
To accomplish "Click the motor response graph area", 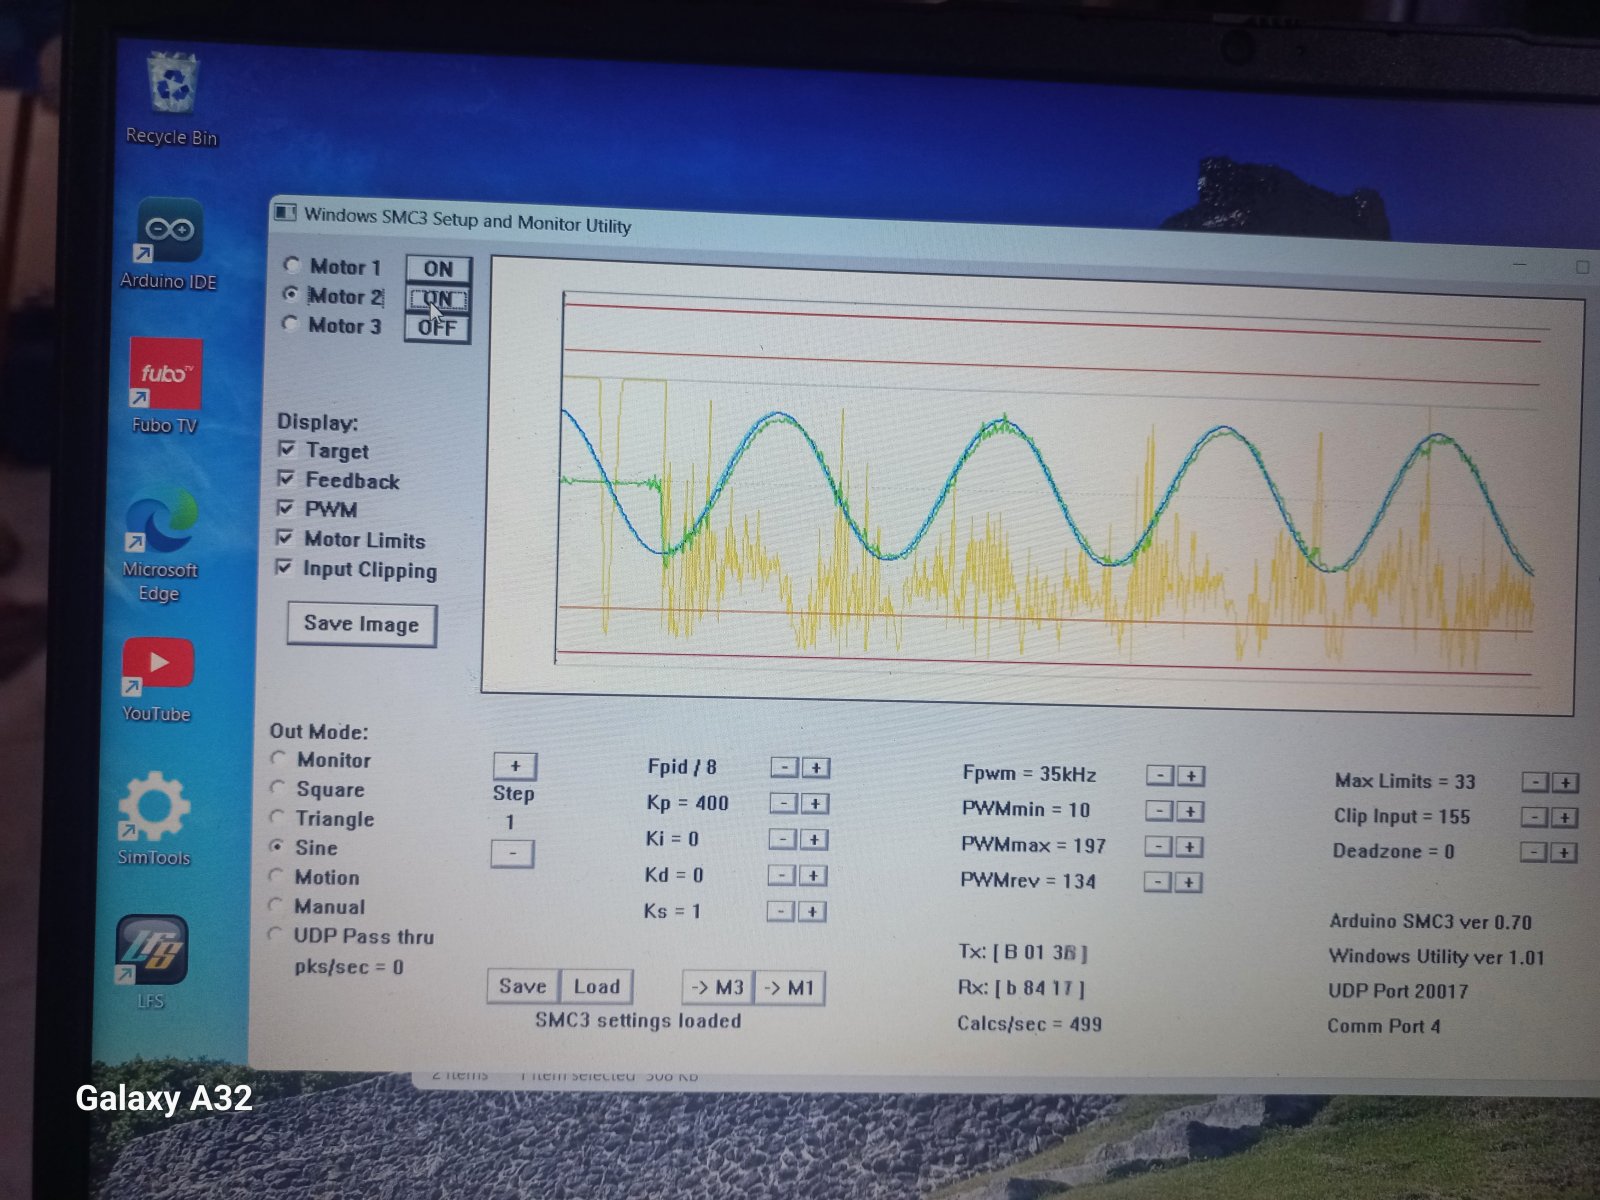I will pos(1033,485).
